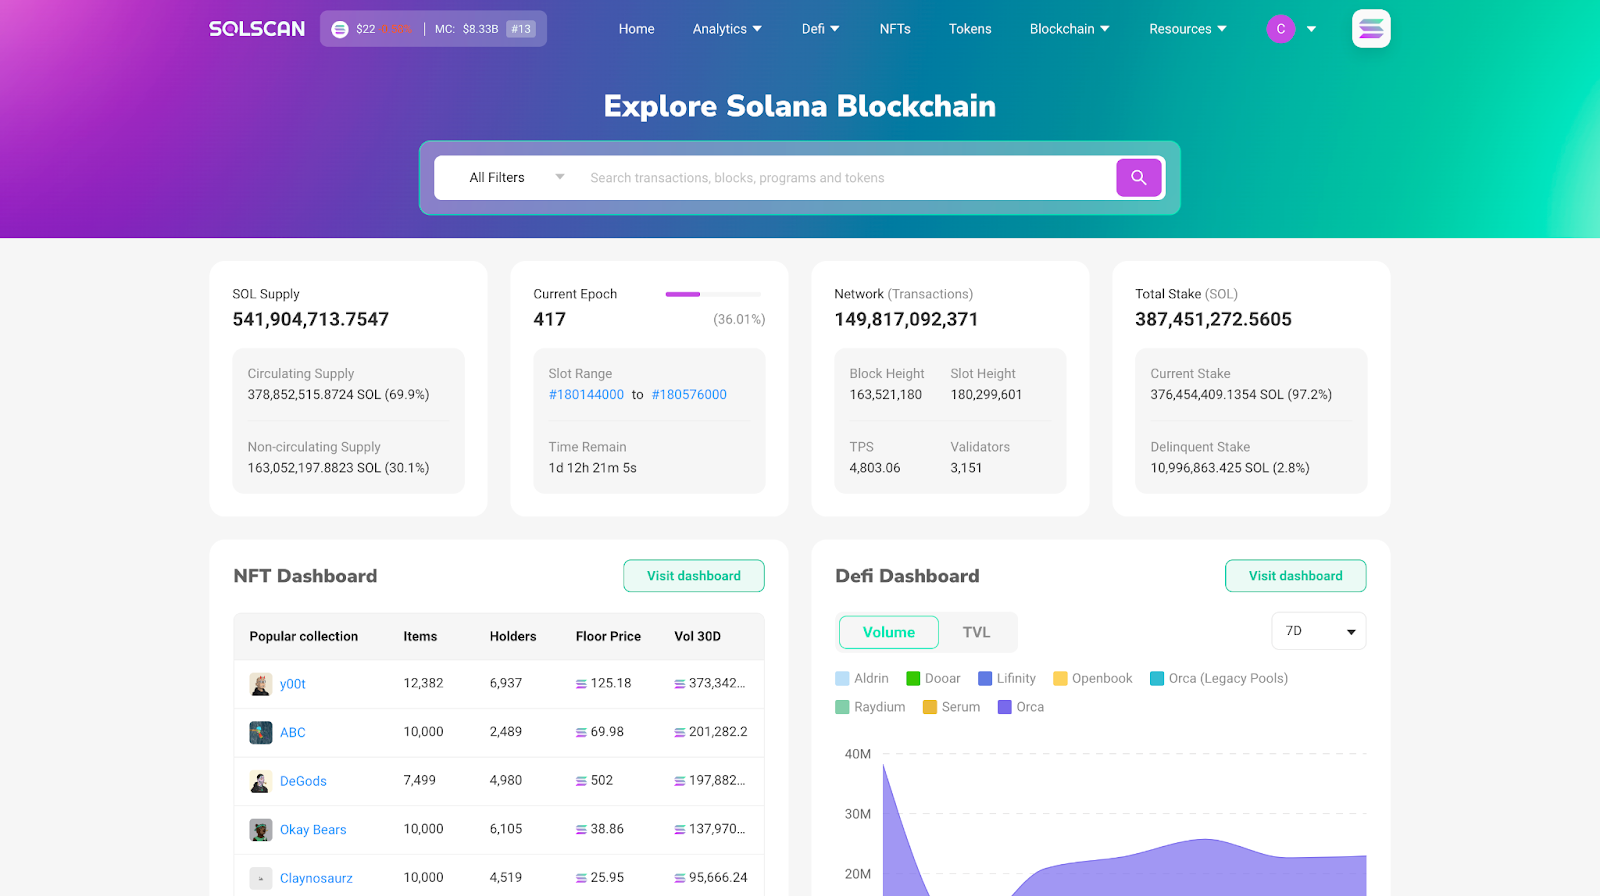This screenshot has height=896, width=1600.
Task: Toggle the Orca (Legacy Pools) legend series
Action: click(x=1219, y=678)
